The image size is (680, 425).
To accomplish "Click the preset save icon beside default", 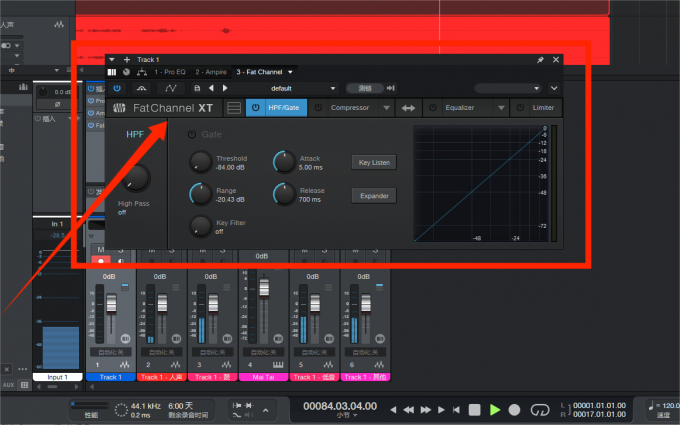I will pos(197,88).
